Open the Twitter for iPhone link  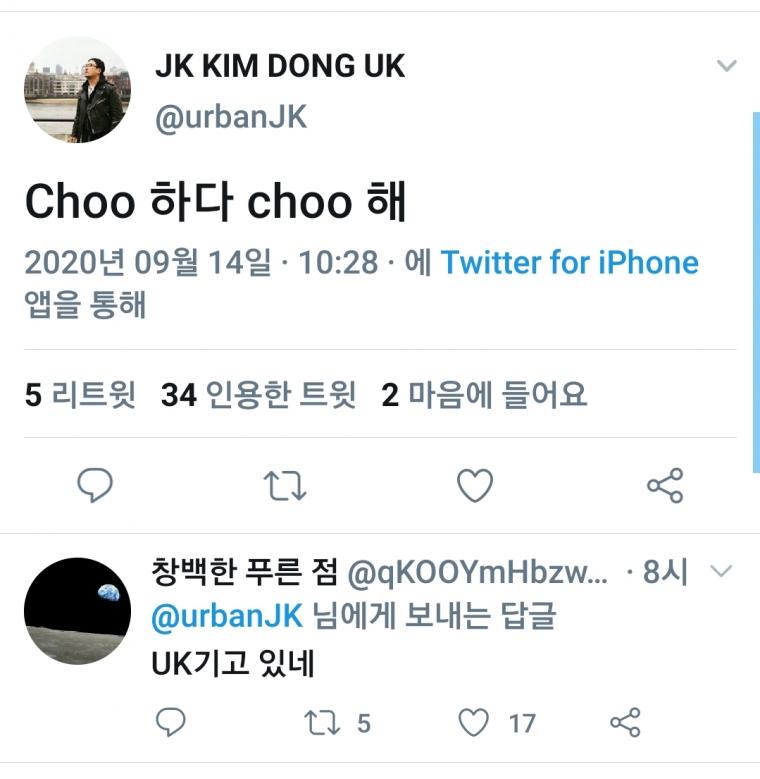569,262
